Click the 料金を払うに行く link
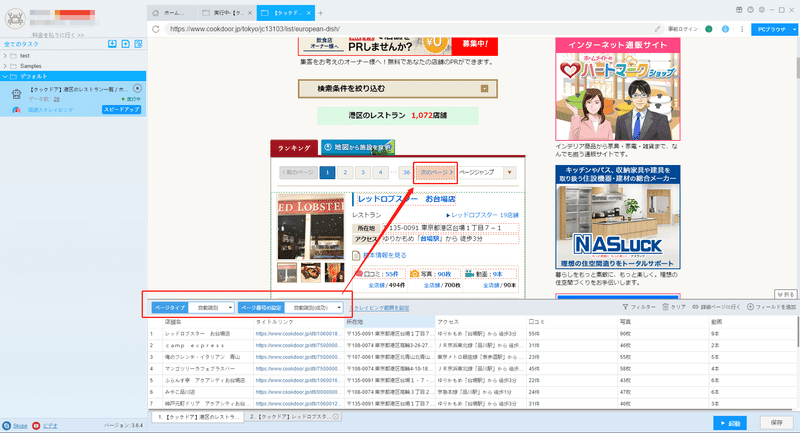 tap(58, 35)
